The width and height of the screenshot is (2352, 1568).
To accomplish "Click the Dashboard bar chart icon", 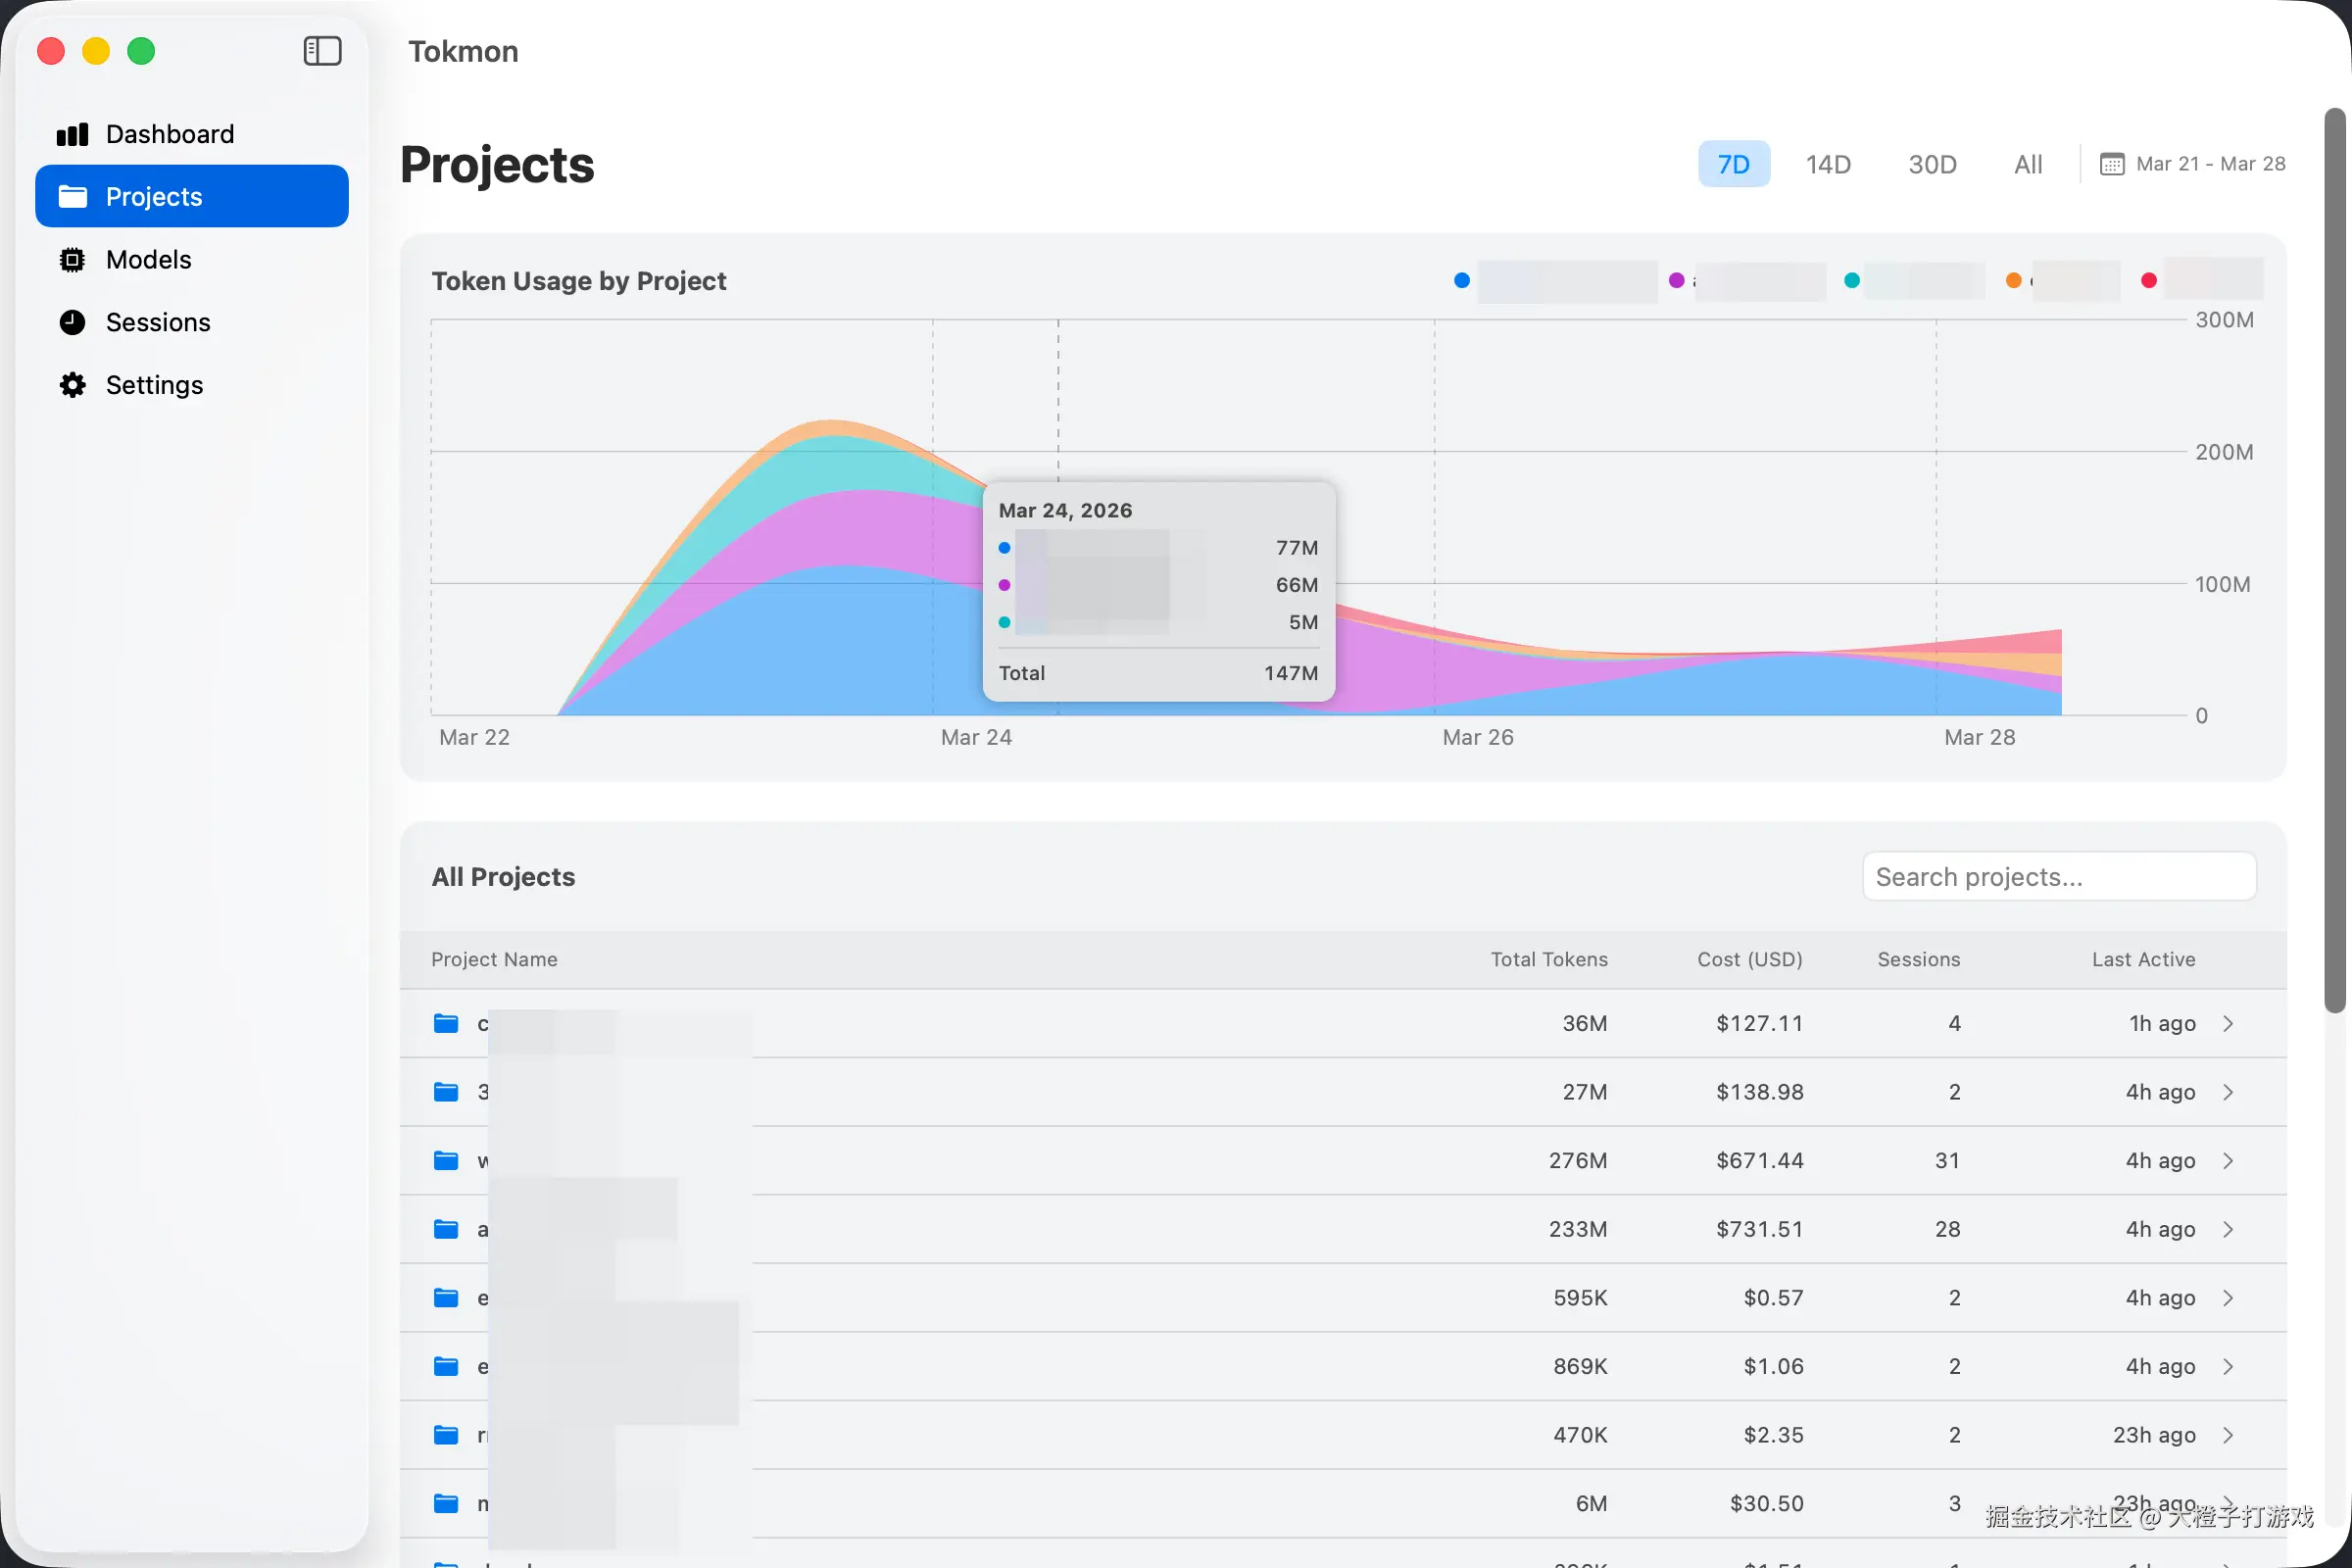I will coord(72,134).
